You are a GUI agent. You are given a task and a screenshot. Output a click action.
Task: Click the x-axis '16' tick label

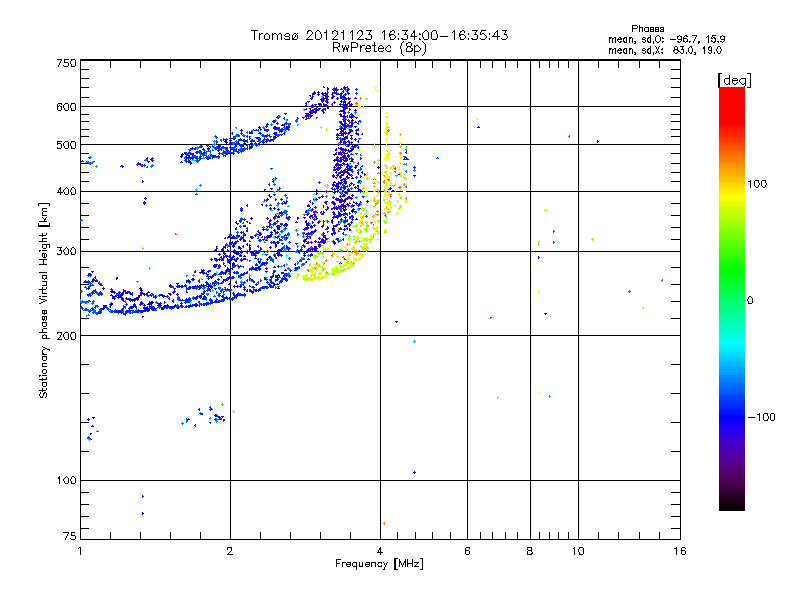pyautogui.click(x=680, y=551)
